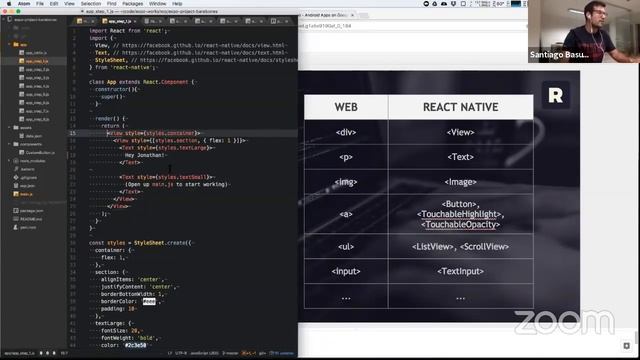Open CustomButton.js under components folder
Viewport: 640px width, 360px height.
pyautogui.click(x=40, y=152)
